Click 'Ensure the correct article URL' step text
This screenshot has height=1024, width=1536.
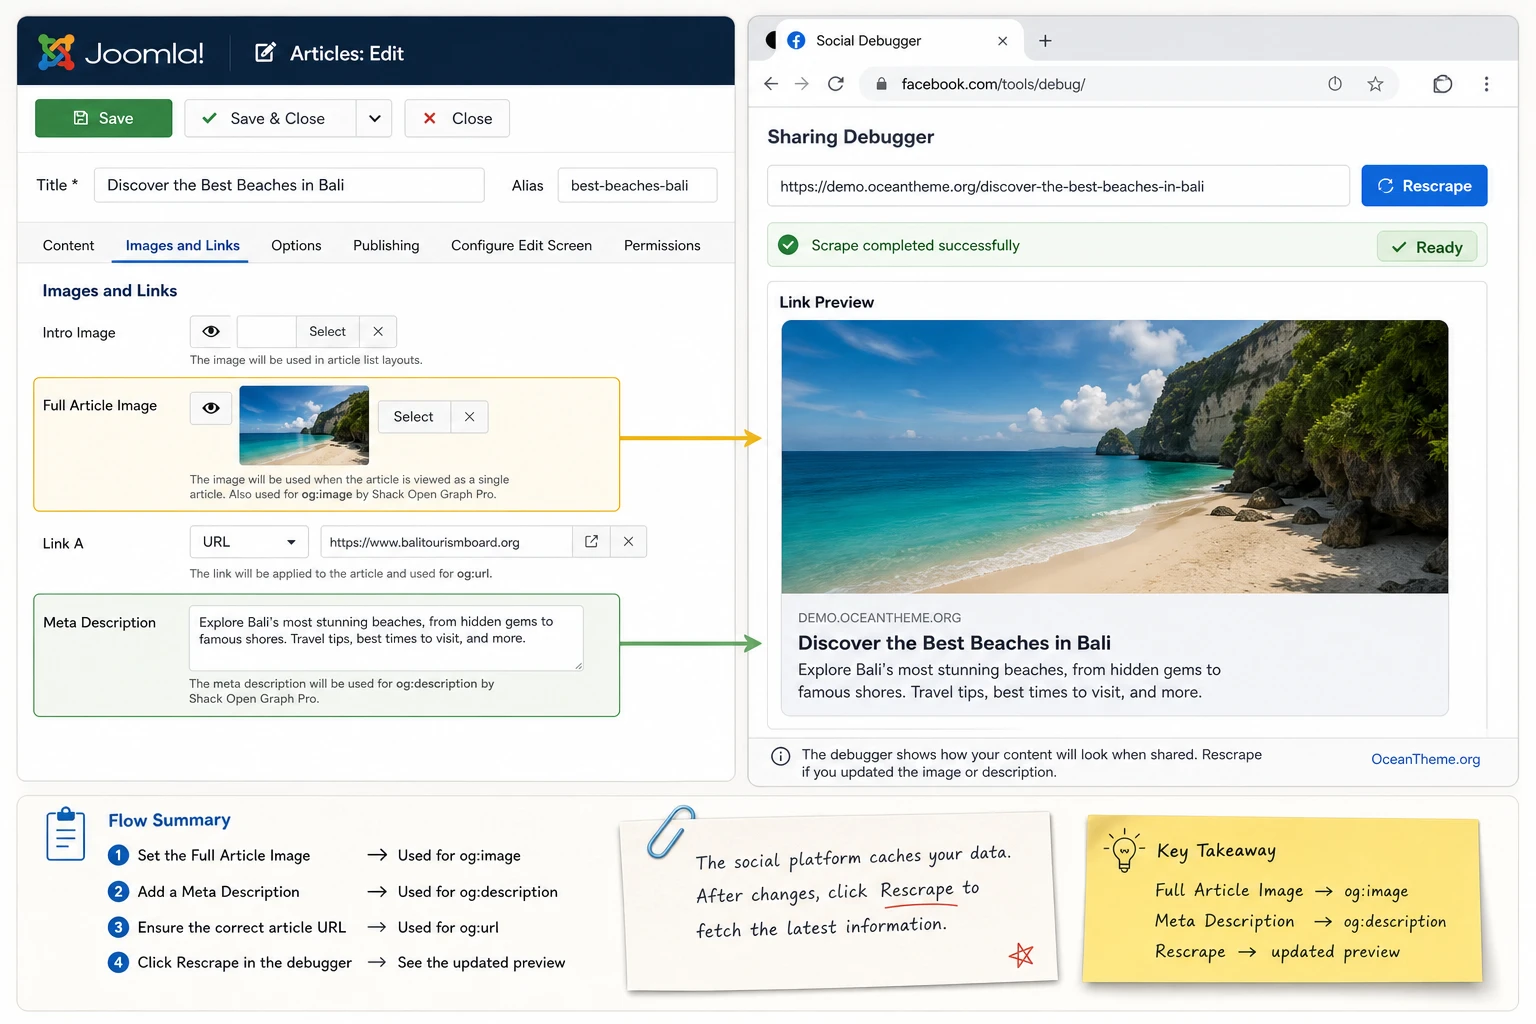pos(242,927)
